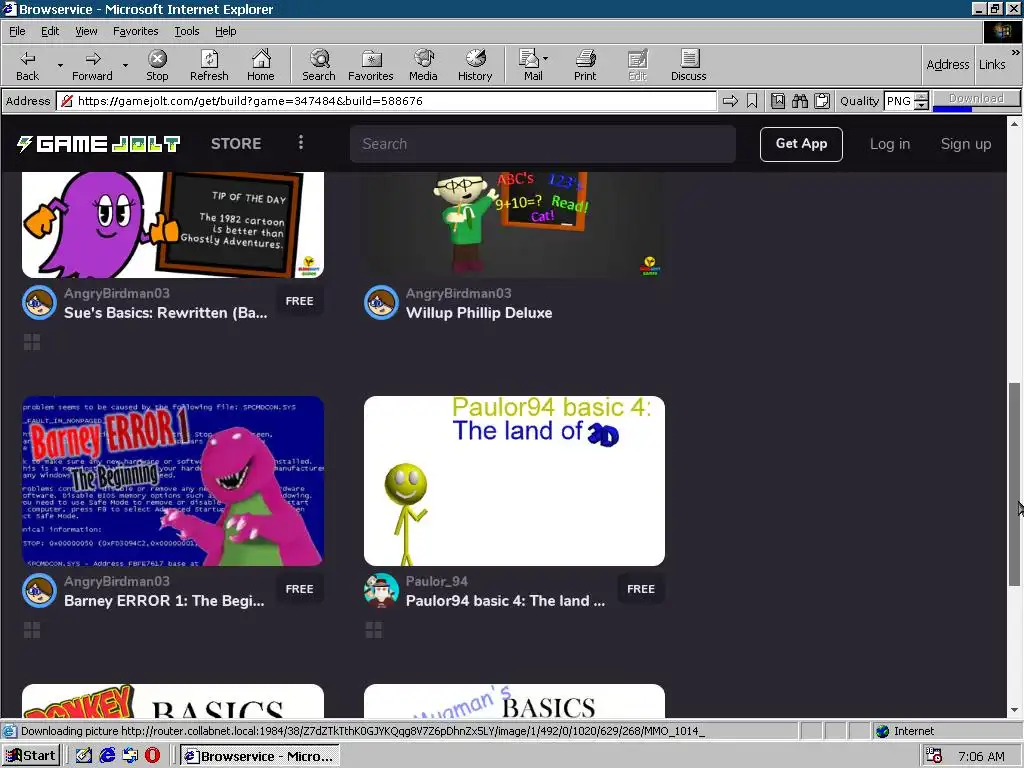Show the History pane

coord(475,65)
